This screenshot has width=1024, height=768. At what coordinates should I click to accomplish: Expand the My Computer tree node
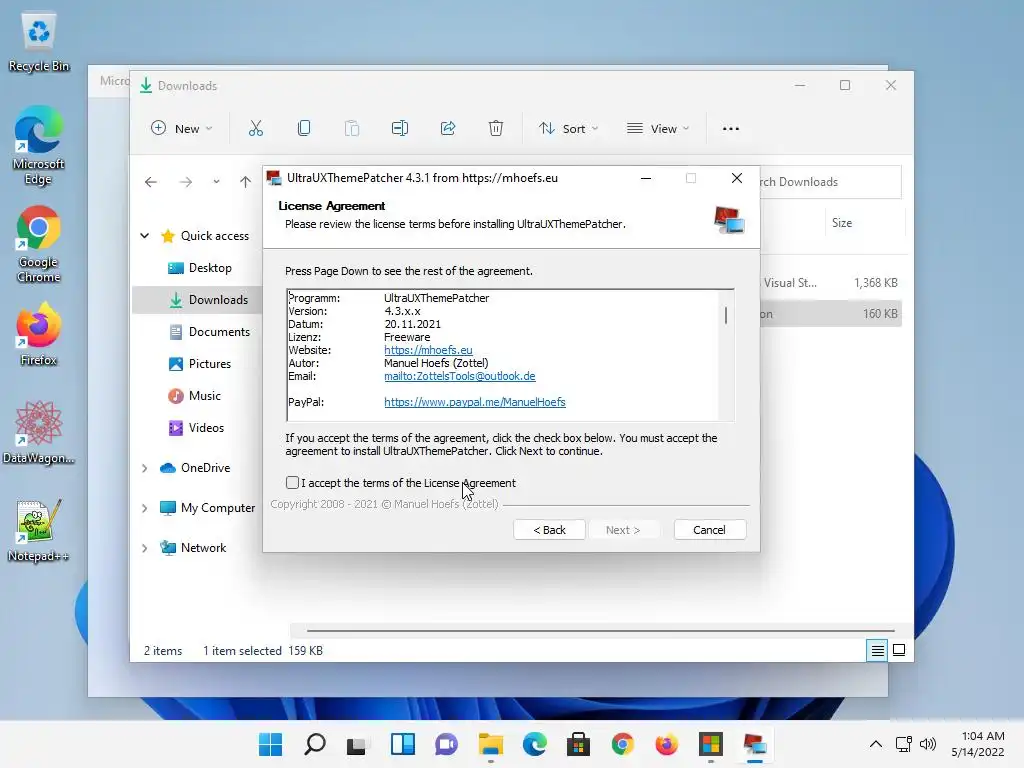pos(144,508)
